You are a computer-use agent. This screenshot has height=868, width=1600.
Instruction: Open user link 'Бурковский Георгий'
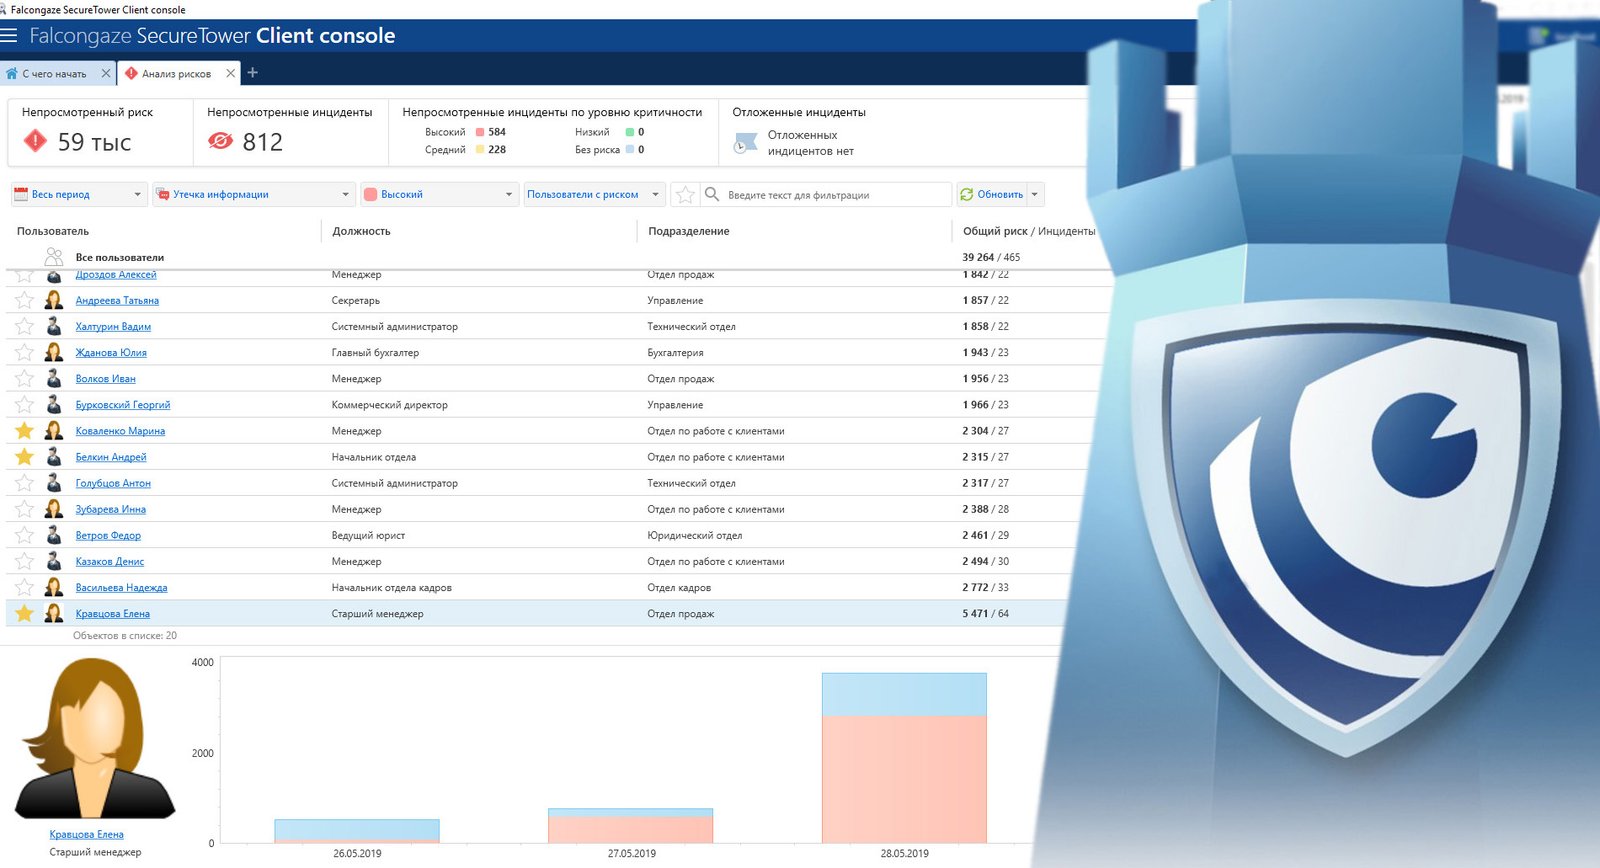(123, 405)
